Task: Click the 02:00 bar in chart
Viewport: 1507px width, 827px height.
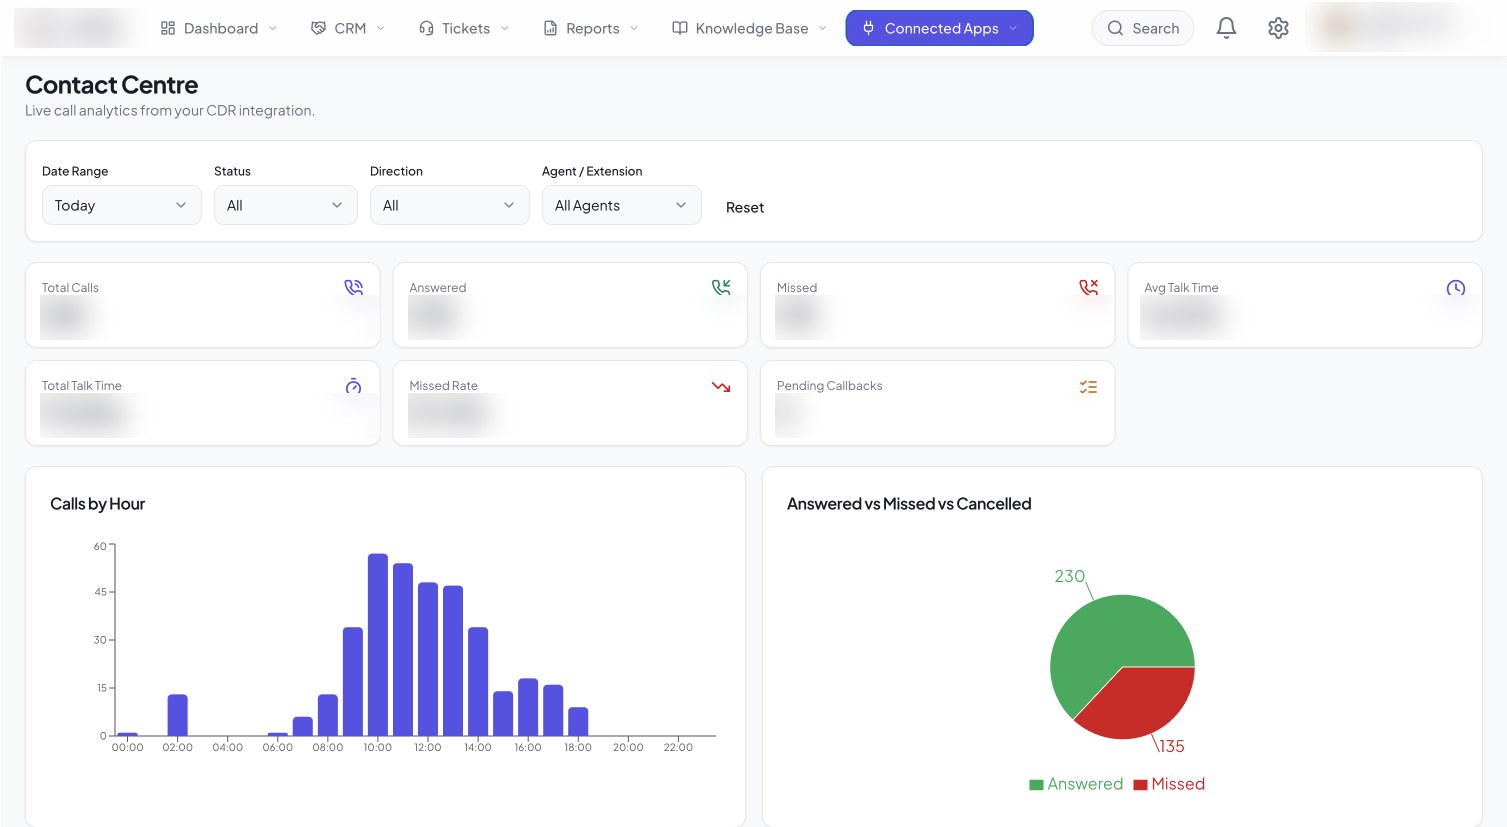Action: point(178,715)
